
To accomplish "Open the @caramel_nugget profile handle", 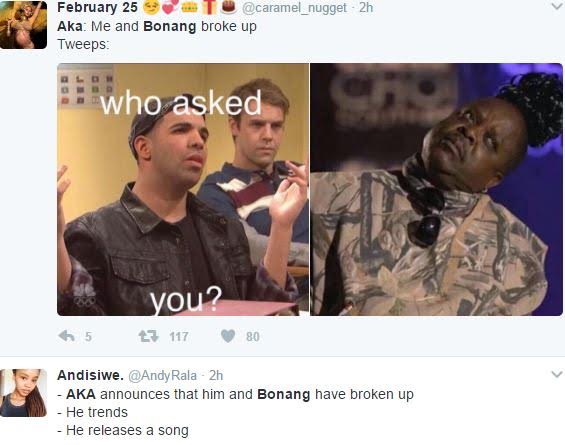I will (294, 8).
